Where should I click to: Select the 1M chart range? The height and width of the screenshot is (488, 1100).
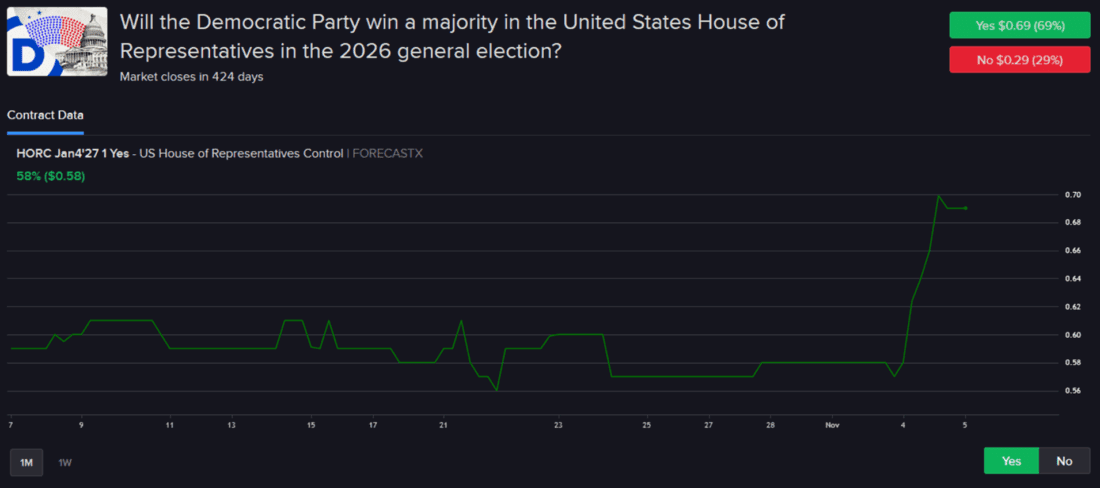point(27,462)
